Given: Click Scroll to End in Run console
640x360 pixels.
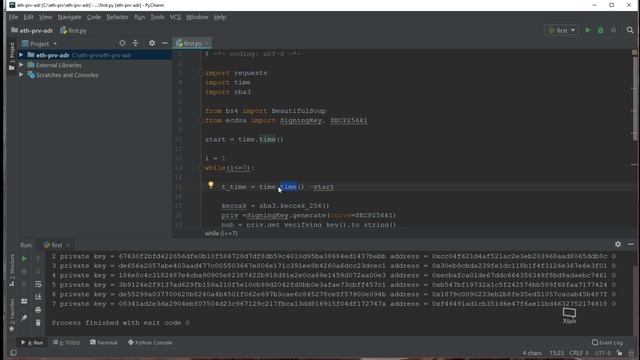Looking at the screenshot, I should (38, 297).
